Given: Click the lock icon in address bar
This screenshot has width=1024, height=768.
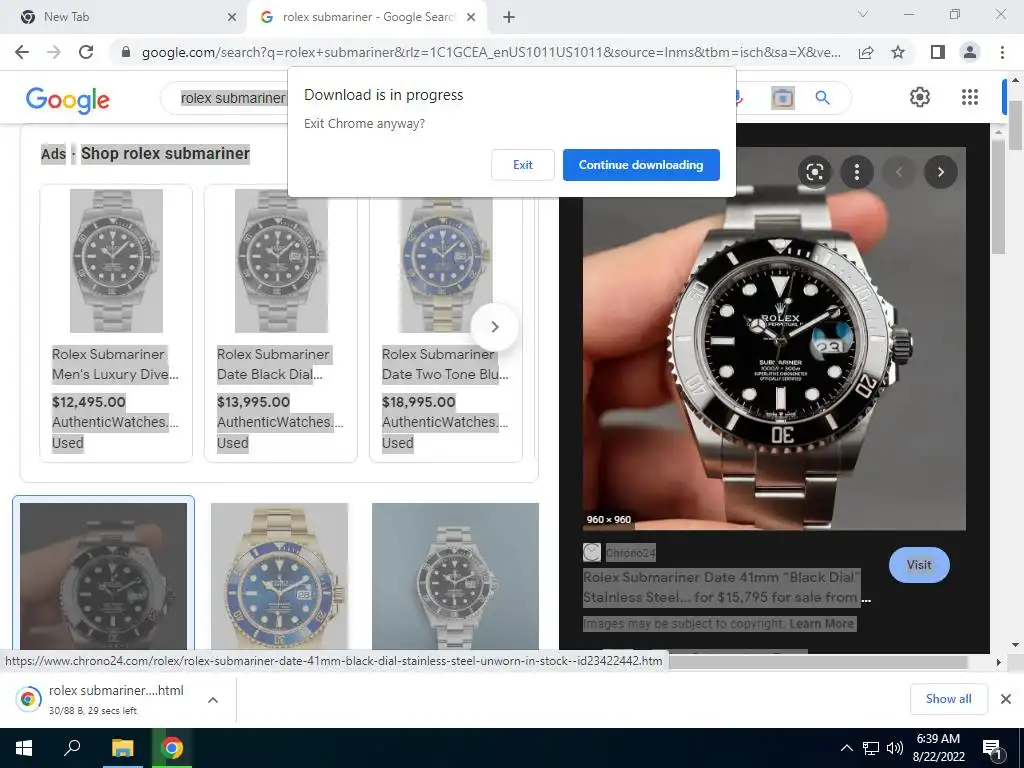Looking at the screenshot, I should pos(126,52).
